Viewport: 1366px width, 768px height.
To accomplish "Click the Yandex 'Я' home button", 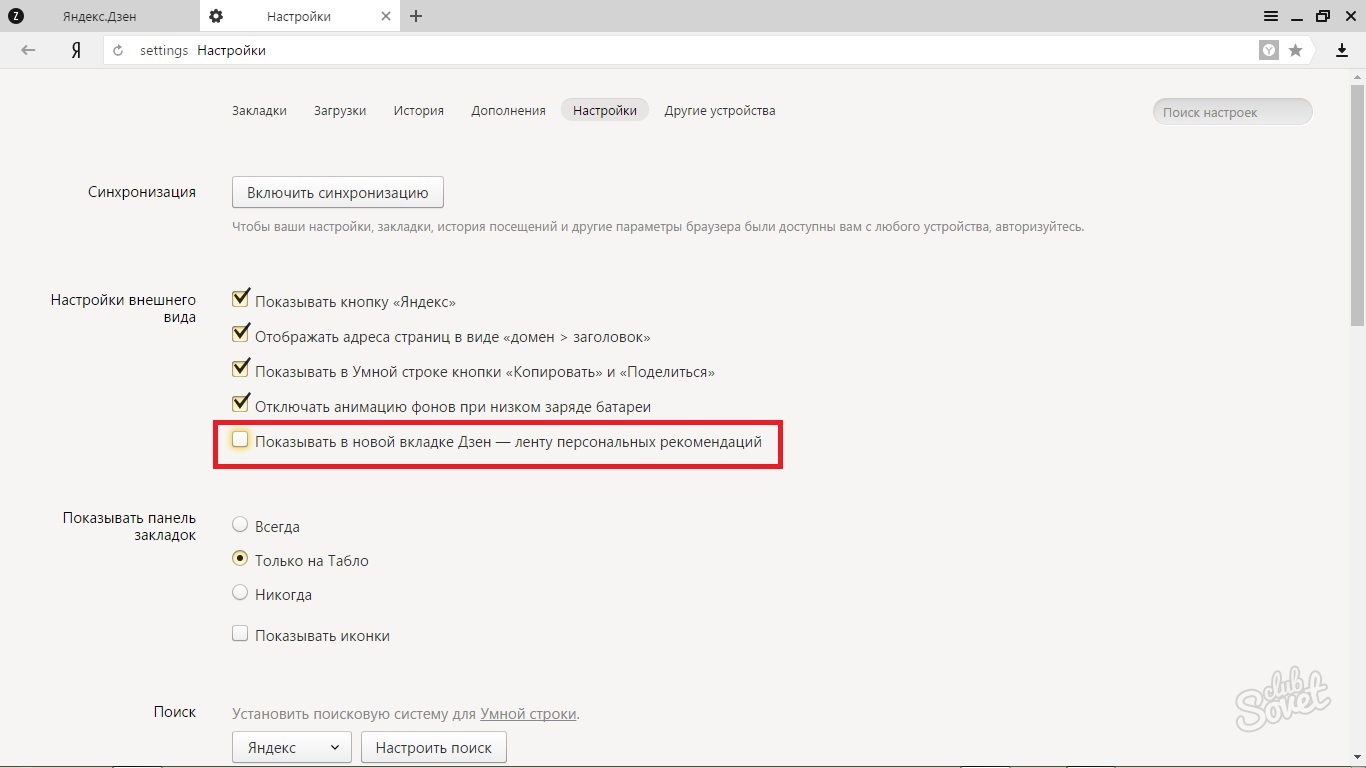I will (76, 50).
